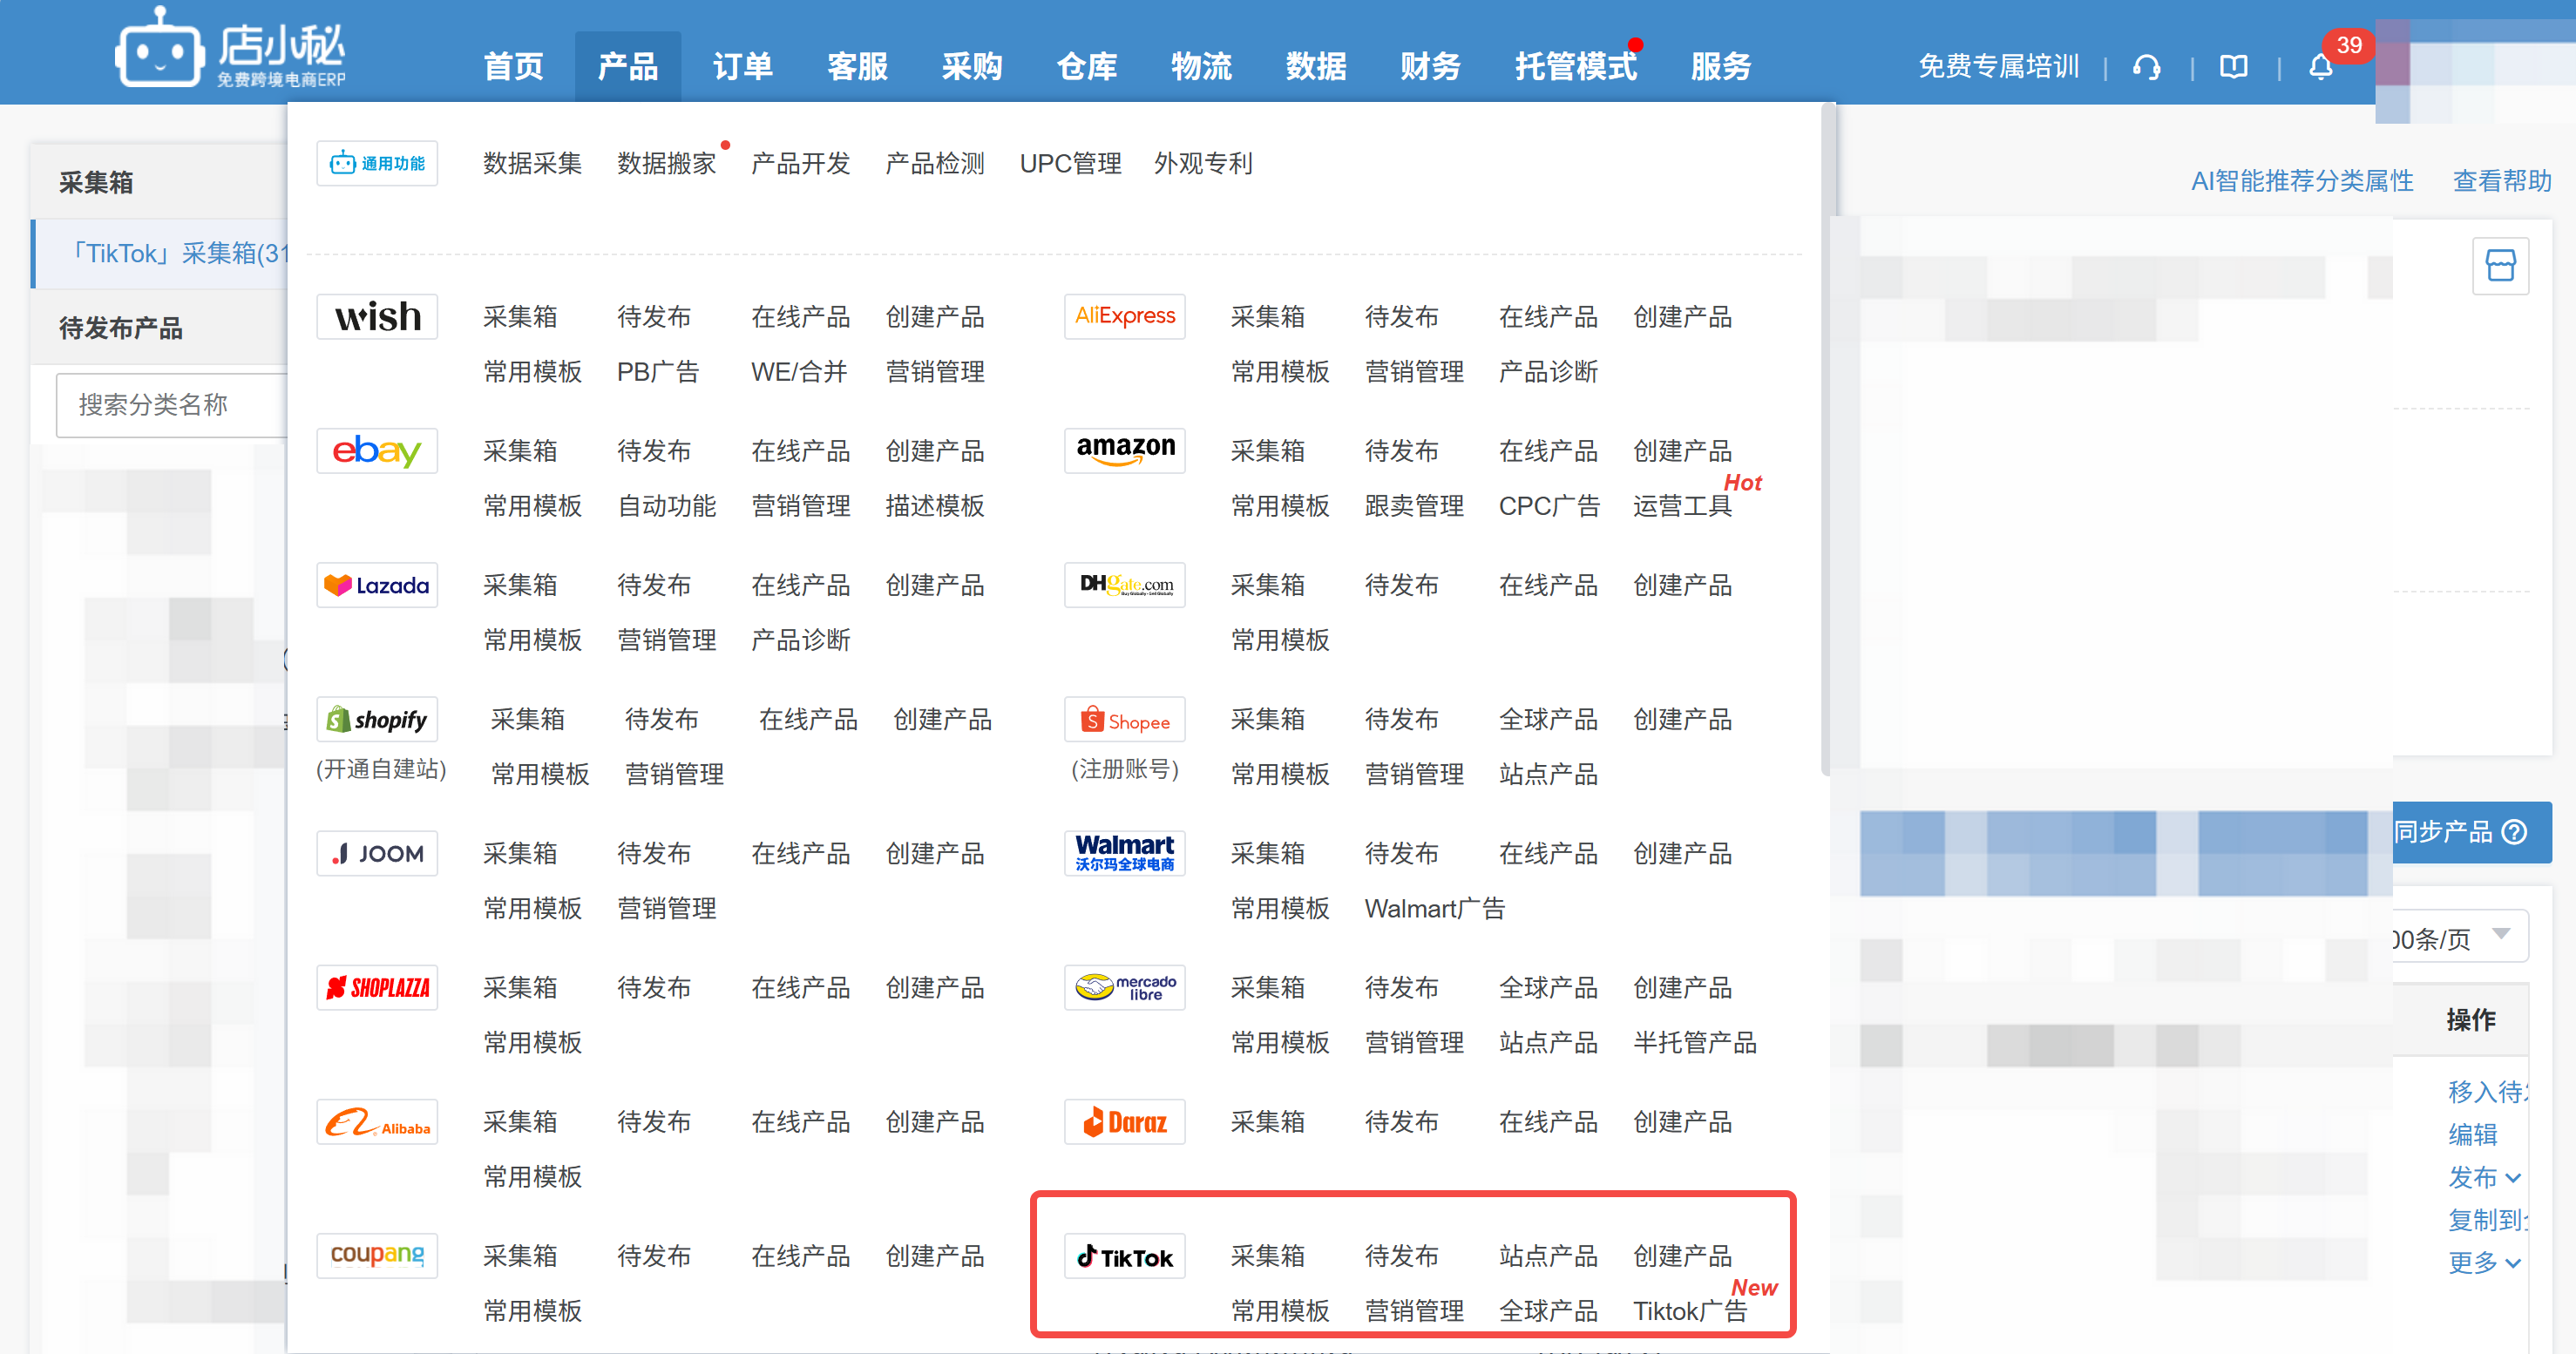Open Lazada 产品诊断 menu entry
The image size is (2576, 1354).
(800, 640)
